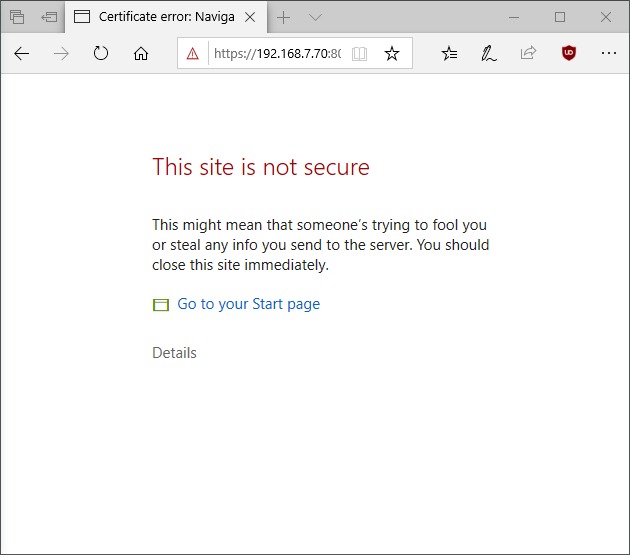Image resolution: width=630 pixels, height=555 pixels.
Task: Open the Favorites hub
Action: pyautogui.click(x=450, y=54)
